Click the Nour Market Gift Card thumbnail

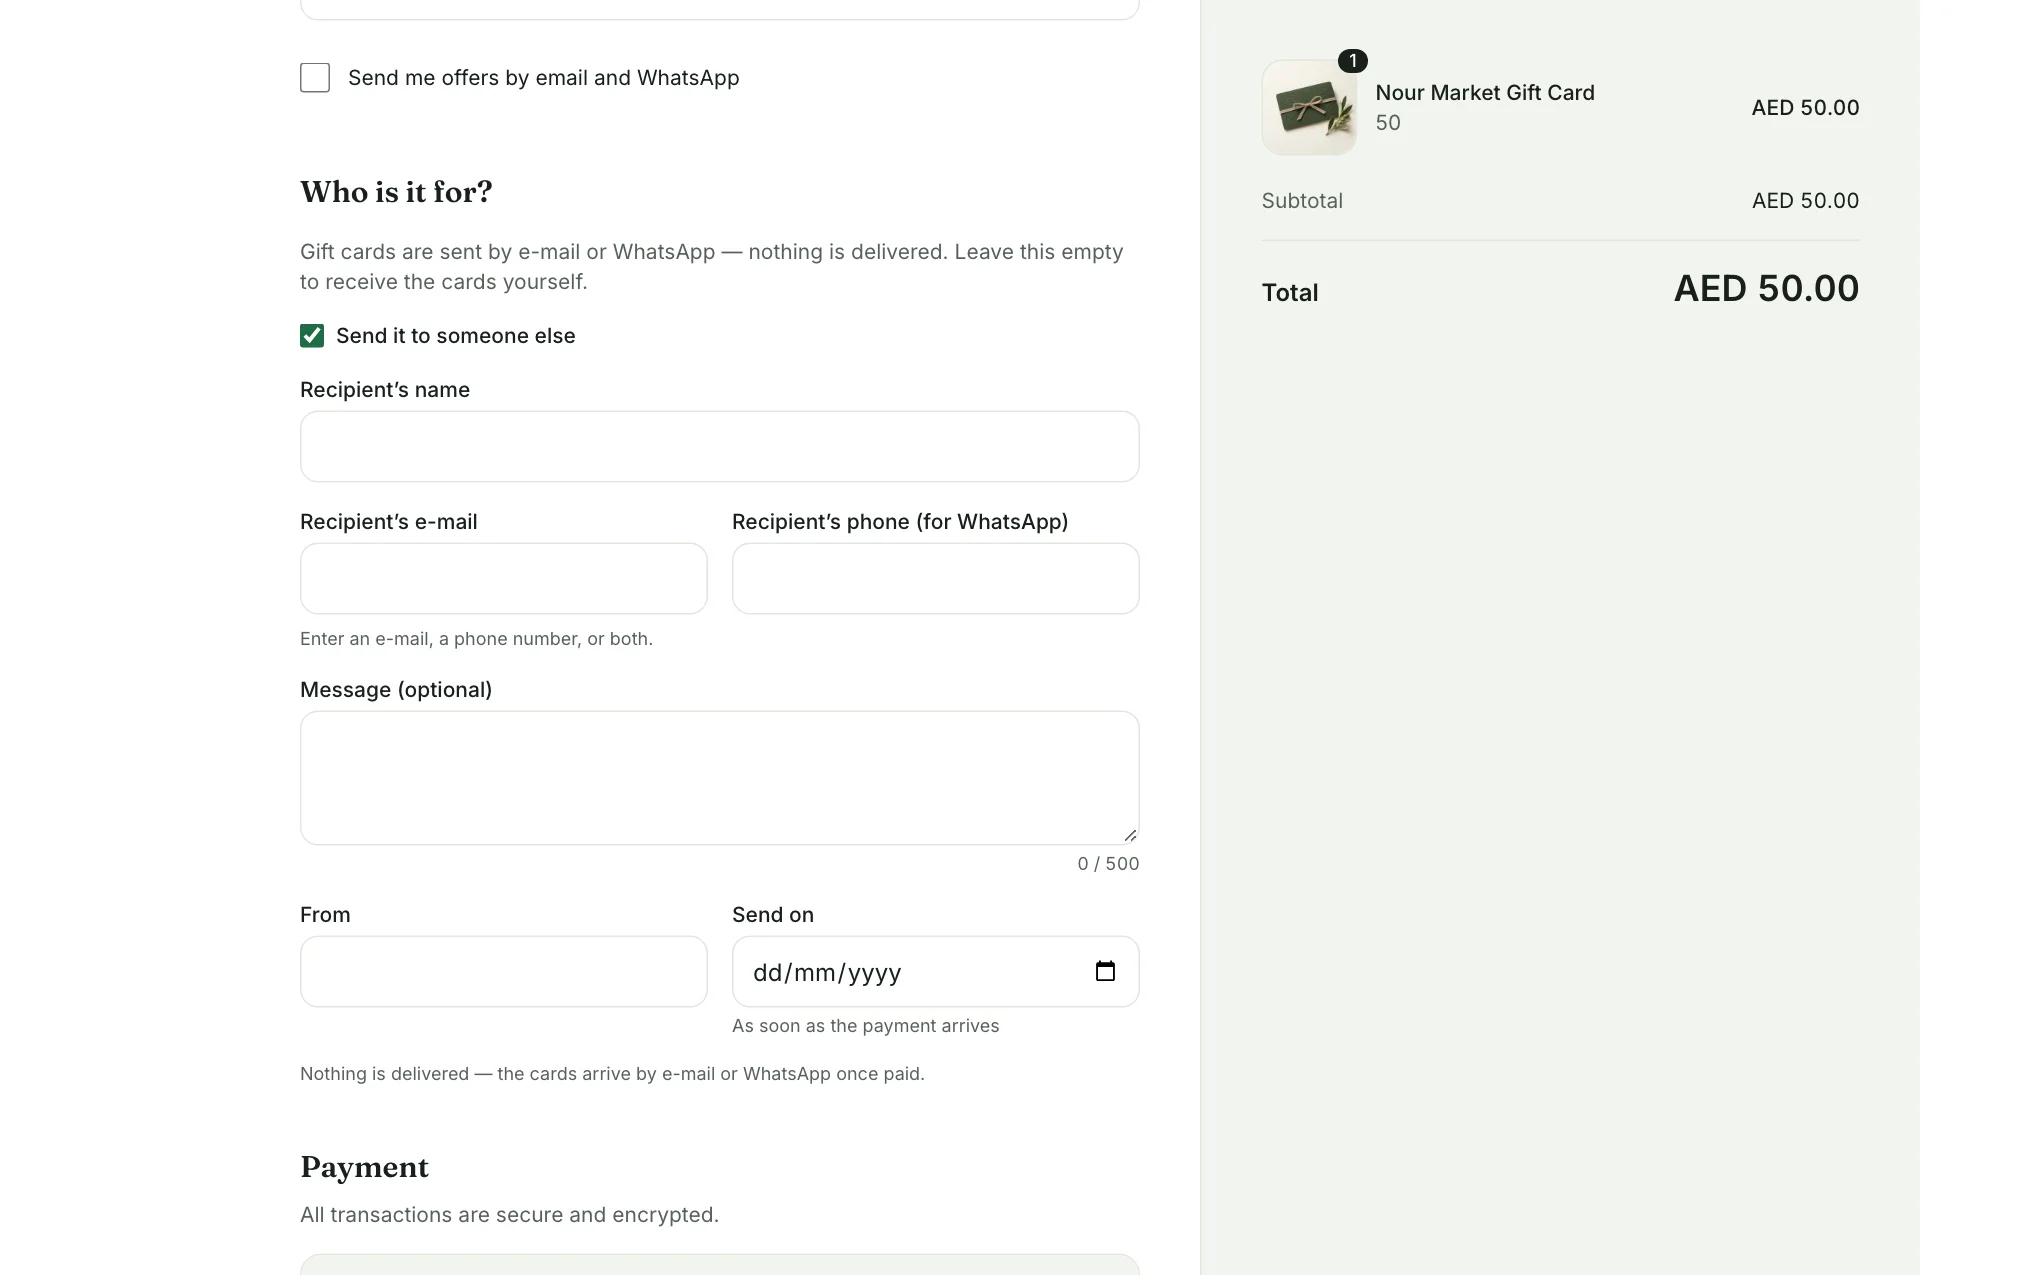point(1309,107)
